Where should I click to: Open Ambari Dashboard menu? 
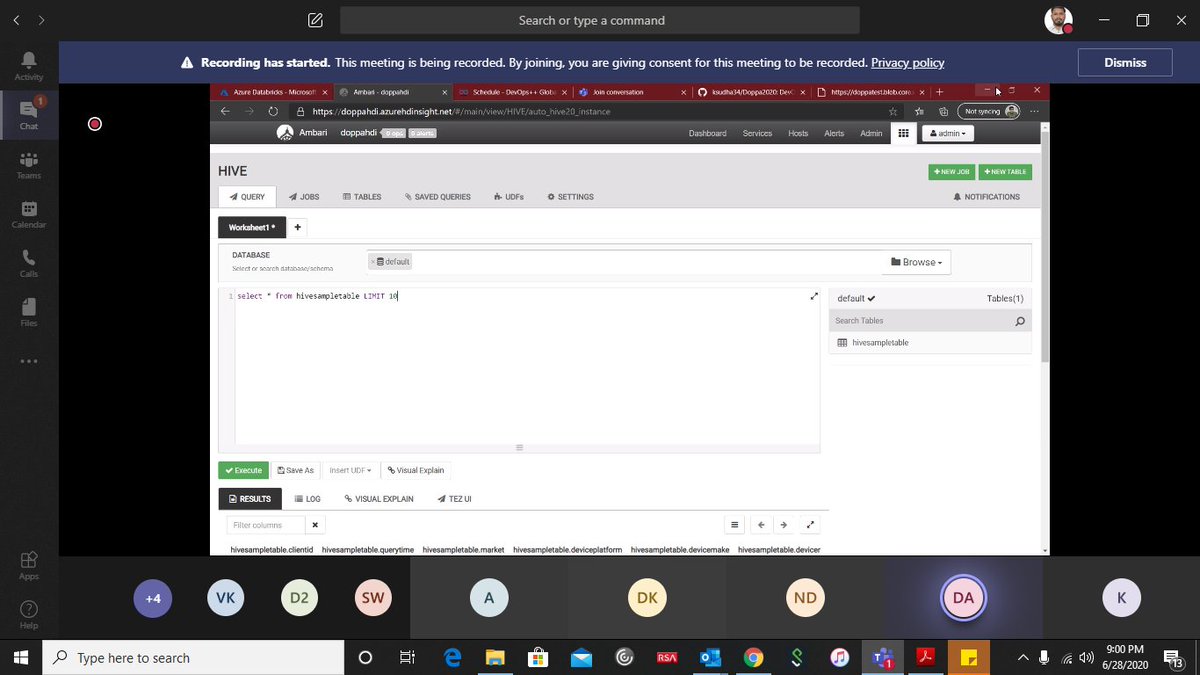pyautogui.click(x=708, y=133)
